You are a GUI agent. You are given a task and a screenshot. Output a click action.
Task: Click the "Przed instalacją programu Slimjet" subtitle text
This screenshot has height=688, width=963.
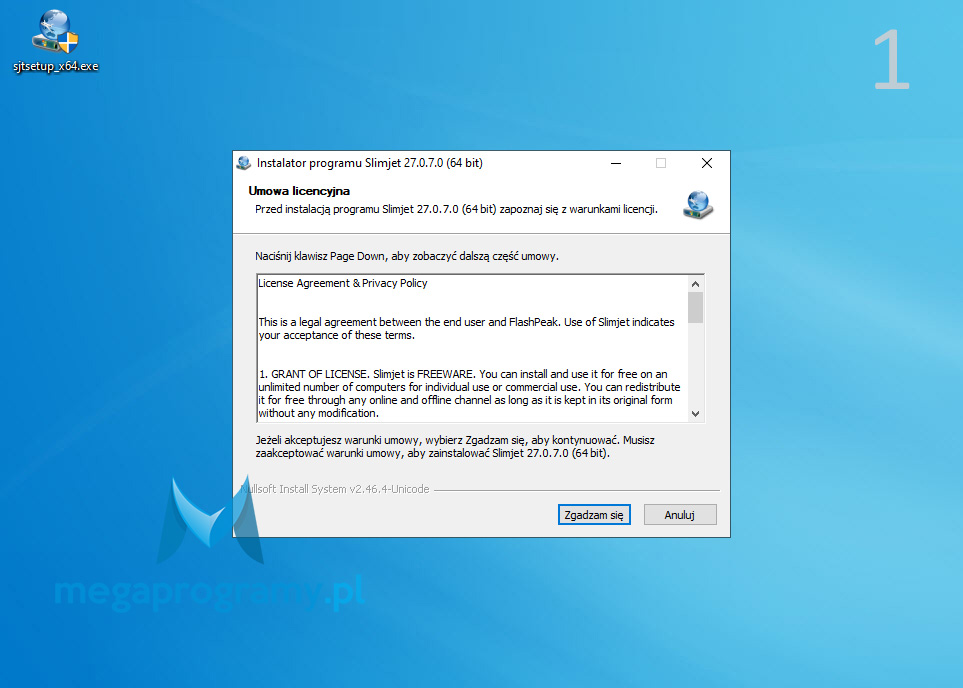pyautogui.click(x=456, y=209)
